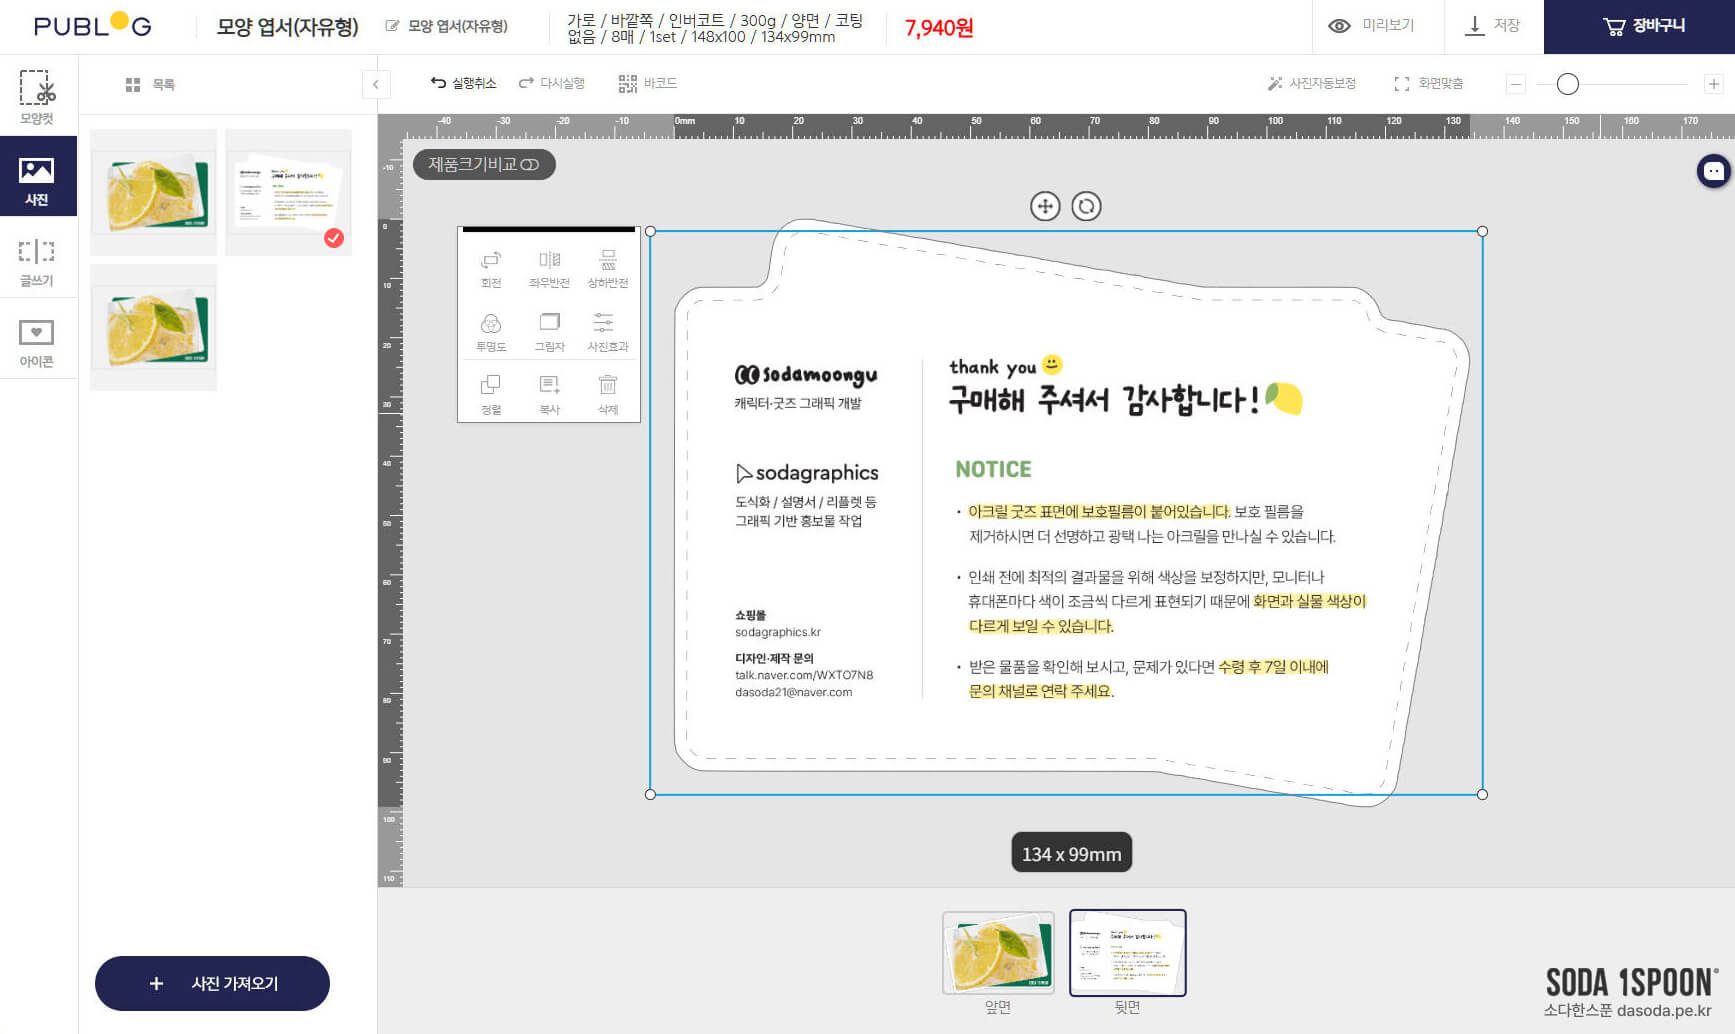The width and height of the screenshot is (1735, 1034).
Task: Click the 회전 rotate icon
Action: [490, 268]
